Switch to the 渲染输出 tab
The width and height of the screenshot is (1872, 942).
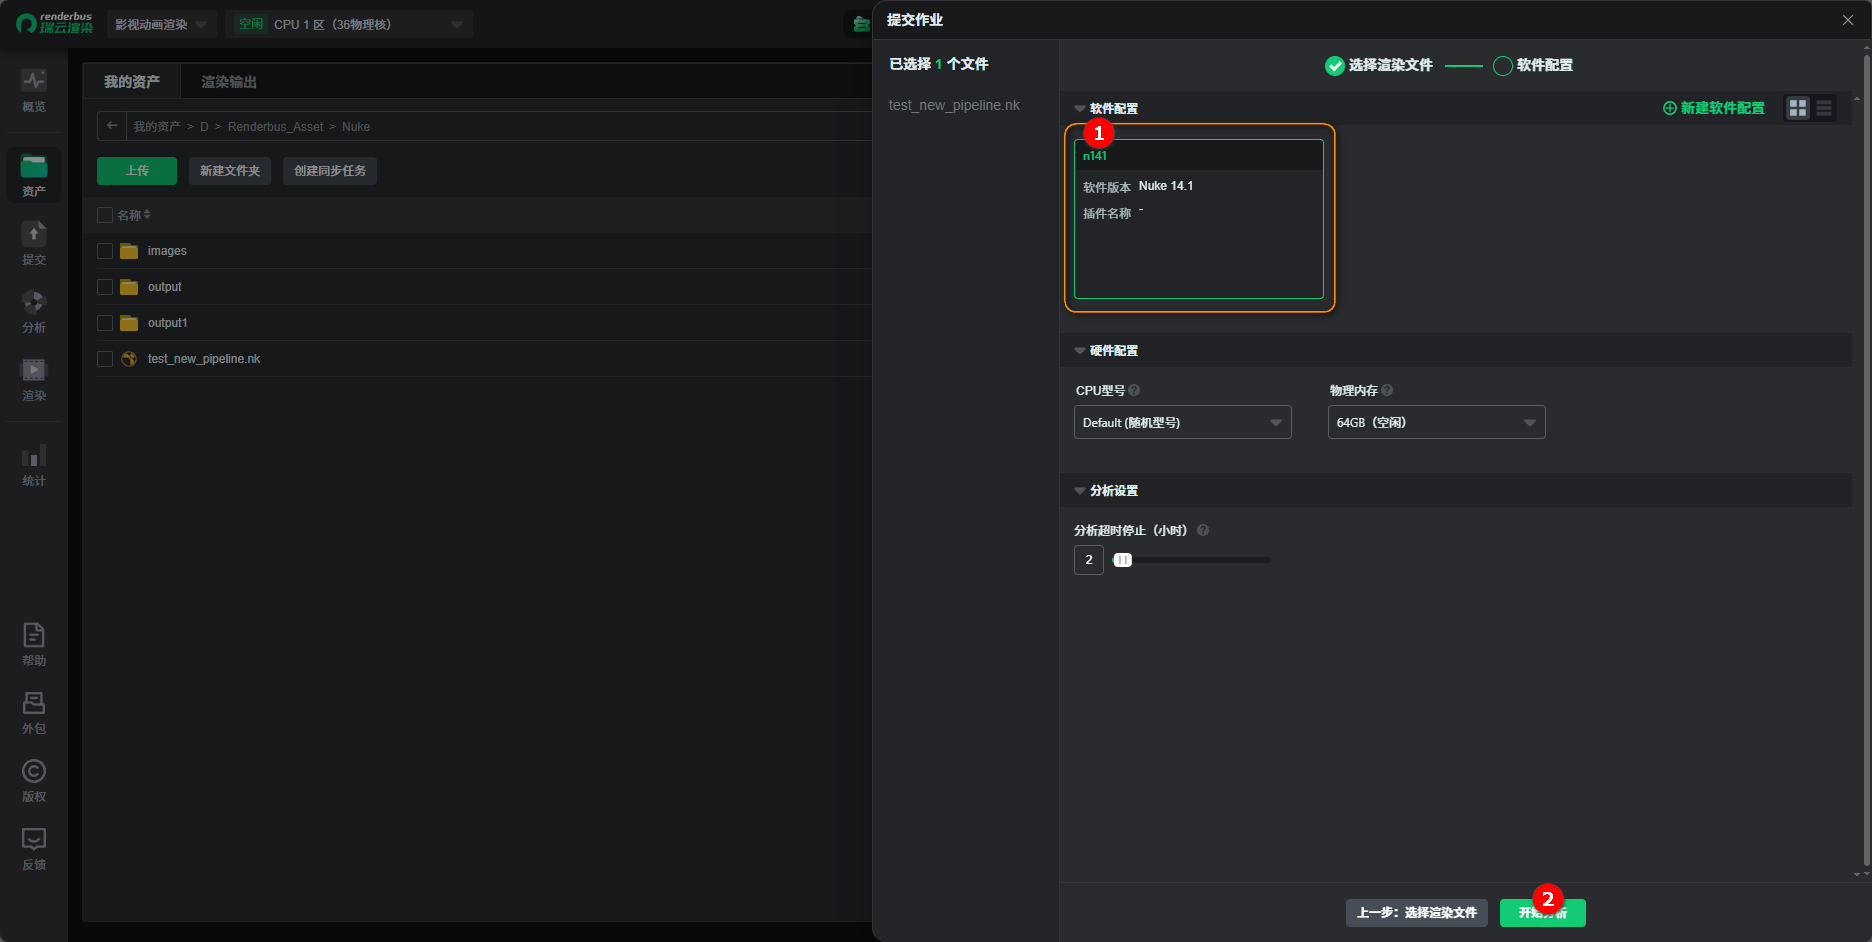click(x=229, y=82)
